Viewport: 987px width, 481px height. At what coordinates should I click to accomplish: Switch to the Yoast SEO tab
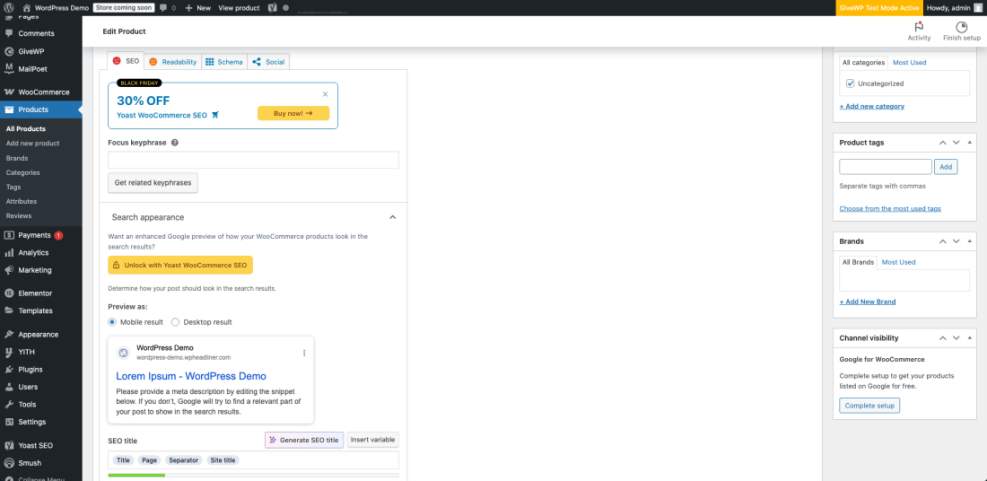[x=126, y=61]
